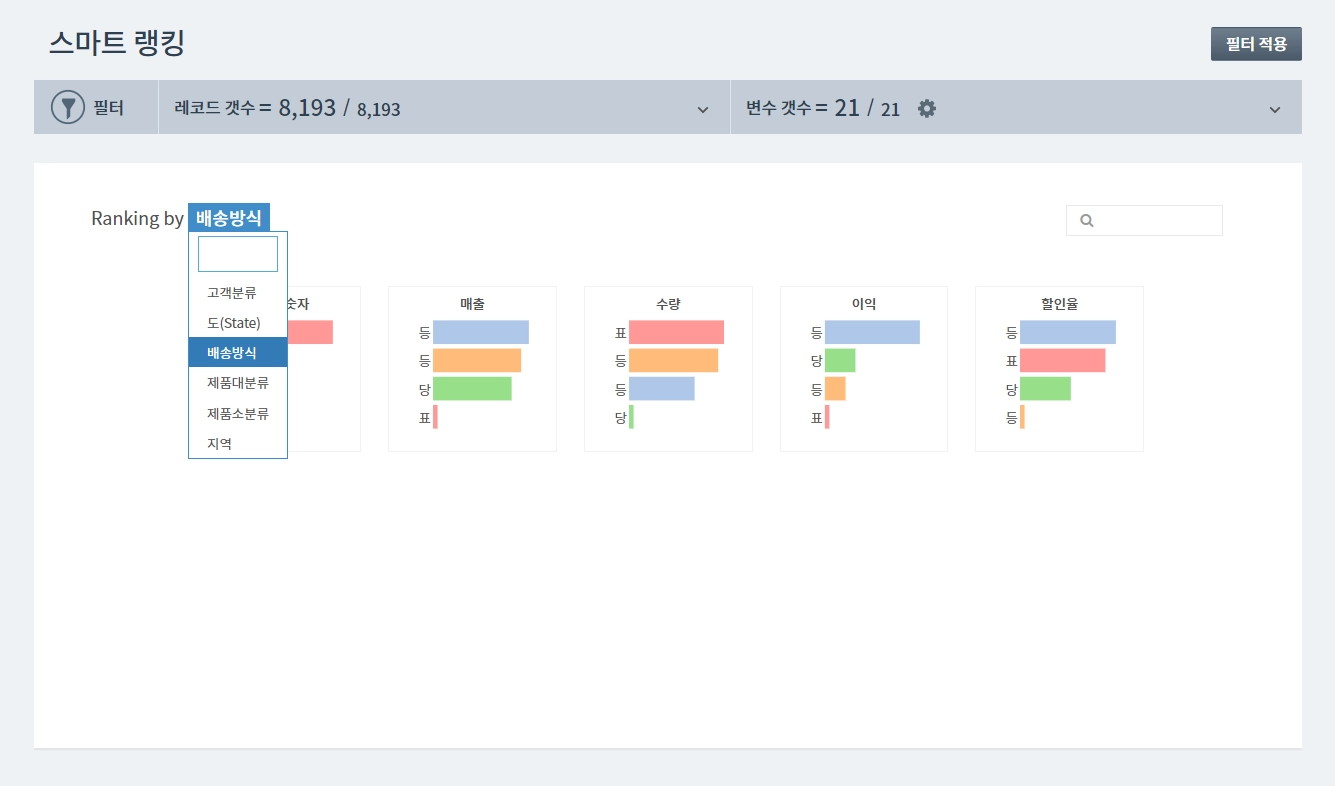Click the magnifier icon in search box
The width and height of the screenshot is (1335, 786).
[1087, 221]
